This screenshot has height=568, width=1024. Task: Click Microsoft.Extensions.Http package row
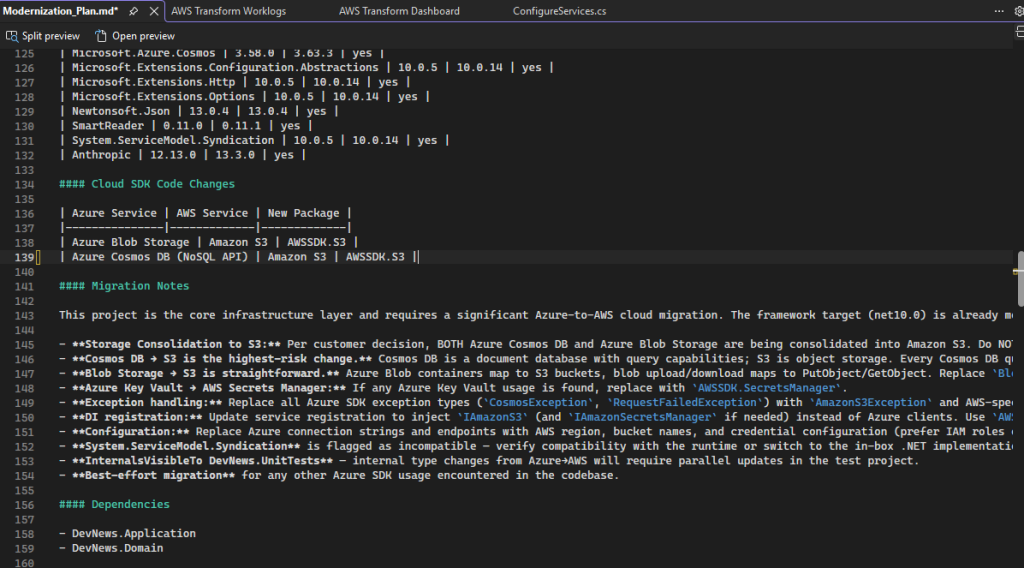coord(234,82)
